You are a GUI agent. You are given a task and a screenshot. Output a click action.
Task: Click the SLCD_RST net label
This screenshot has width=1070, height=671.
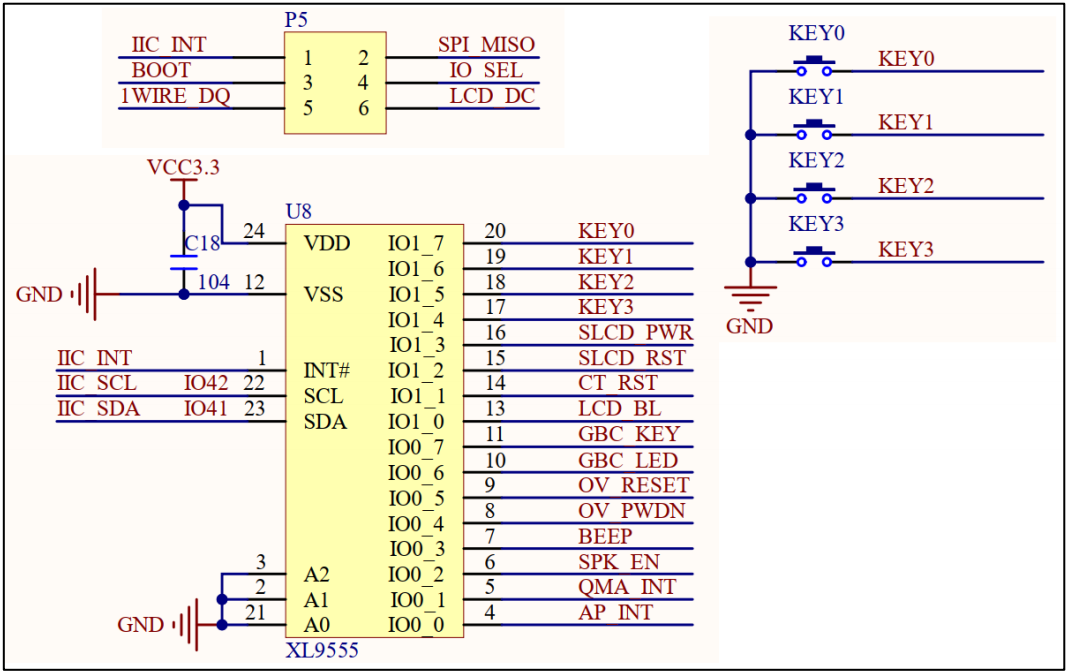click(x=632, y=358)
